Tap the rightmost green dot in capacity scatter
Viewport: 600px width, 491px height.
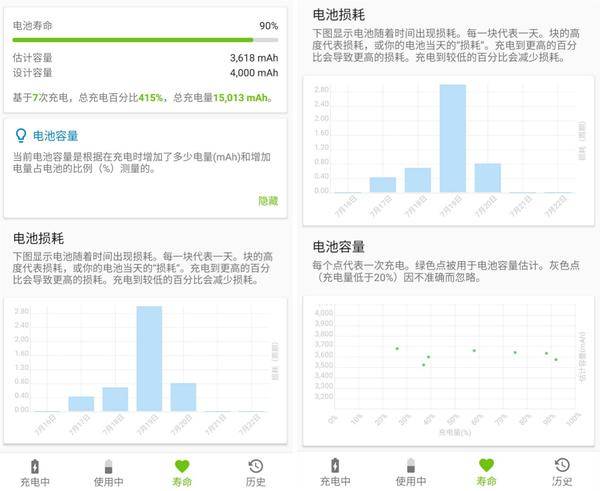(x=556, y=359)
